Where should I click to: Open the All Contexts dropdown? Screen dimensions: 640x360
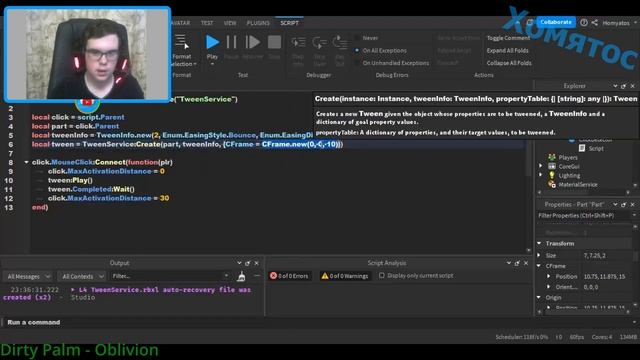(82, 276)
